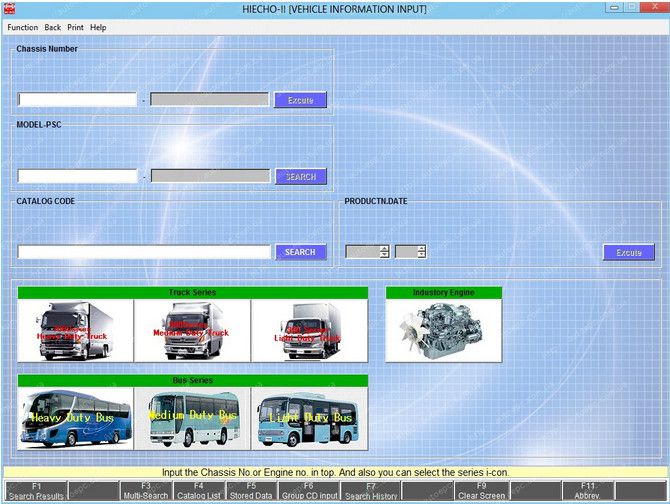Image resolution: width=670 pixels, height=504 pixels.
Task: Open the Help menu
Action: [98, 27]
